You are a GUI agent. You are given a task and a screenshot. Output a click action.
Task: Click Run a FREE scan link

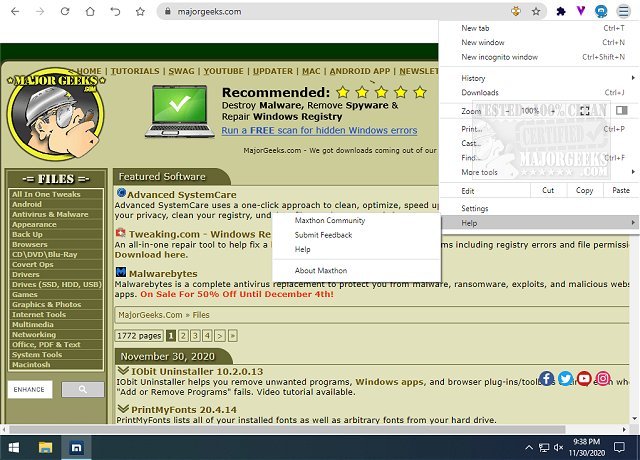click(319, 130)
